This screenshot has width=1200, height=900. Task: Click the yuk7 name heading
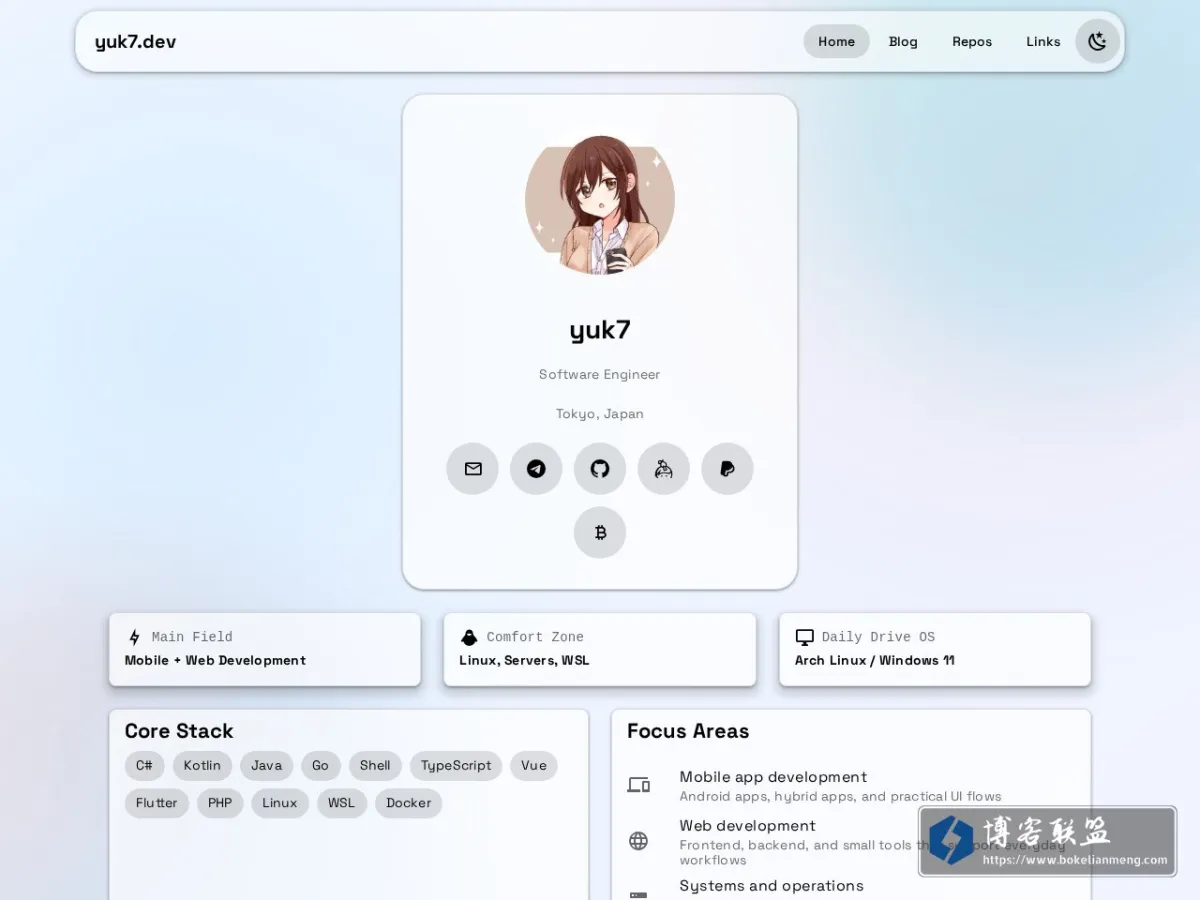click(x=600, y=330)
